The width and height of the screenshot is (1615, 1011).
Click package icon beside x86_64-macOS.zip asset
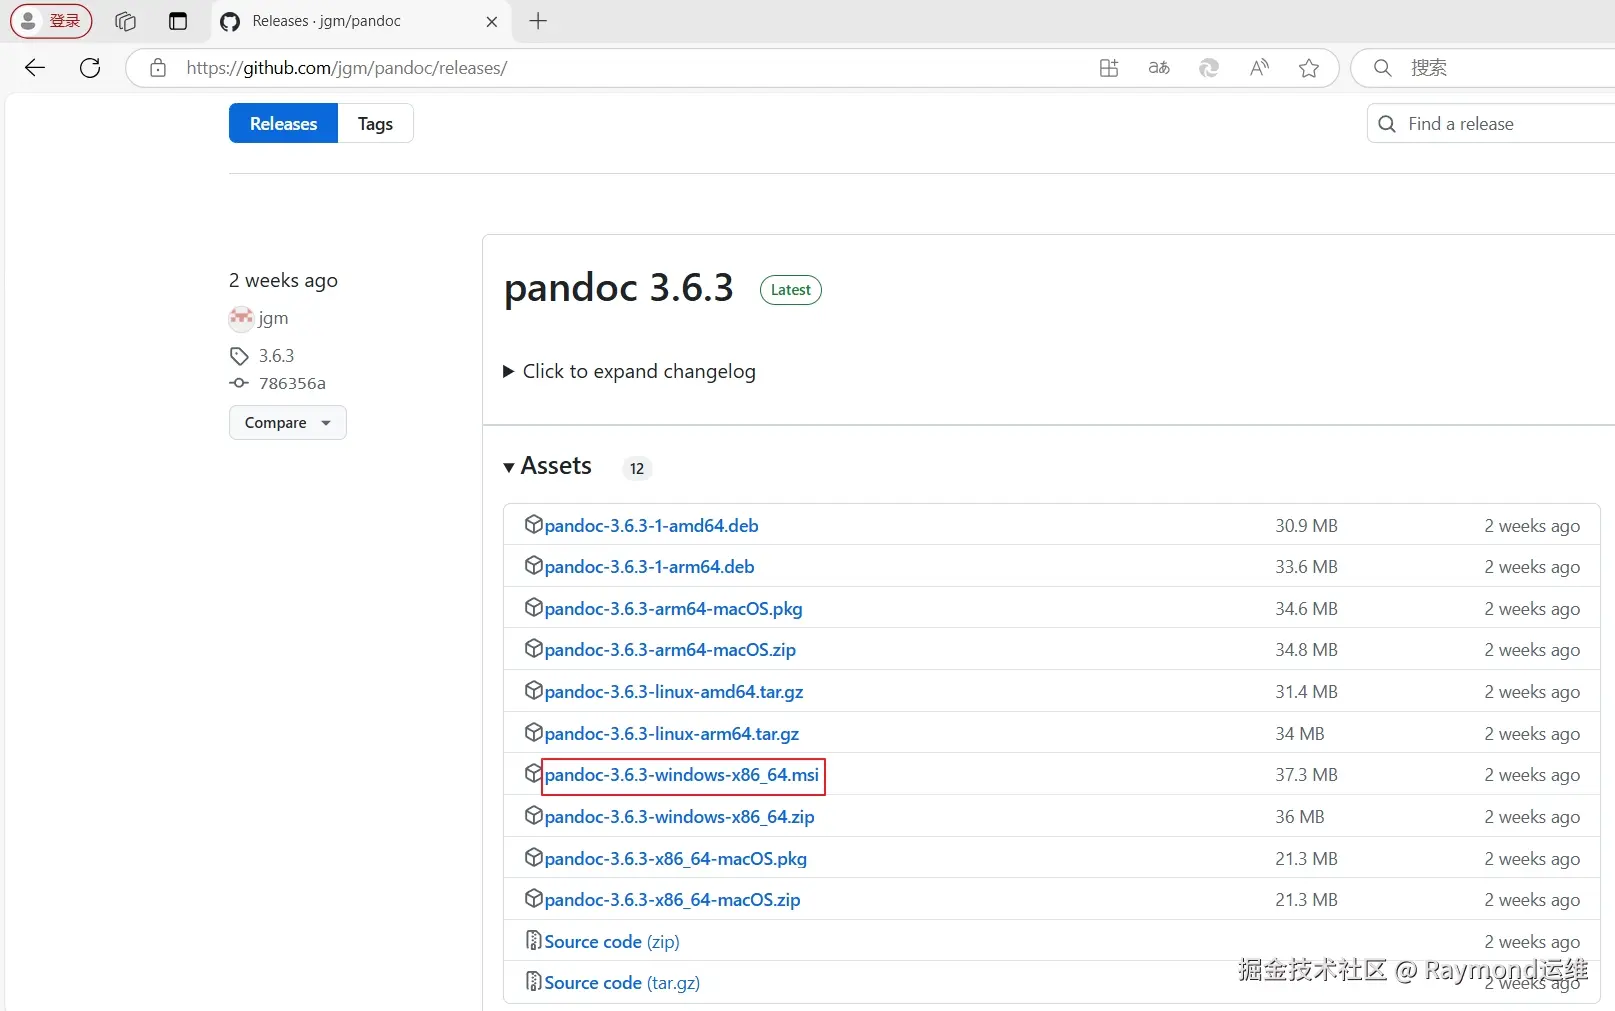[x=534, y=898]
